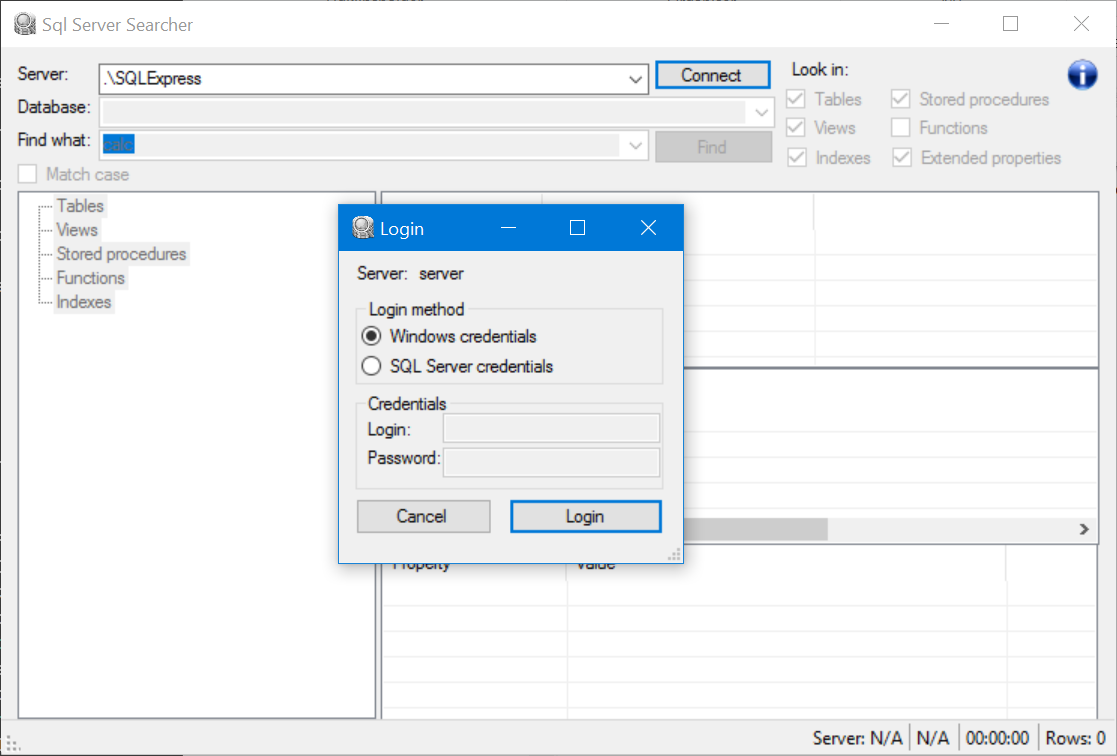Minimize the Sql Server Searcher window

(x=942, y=24)
